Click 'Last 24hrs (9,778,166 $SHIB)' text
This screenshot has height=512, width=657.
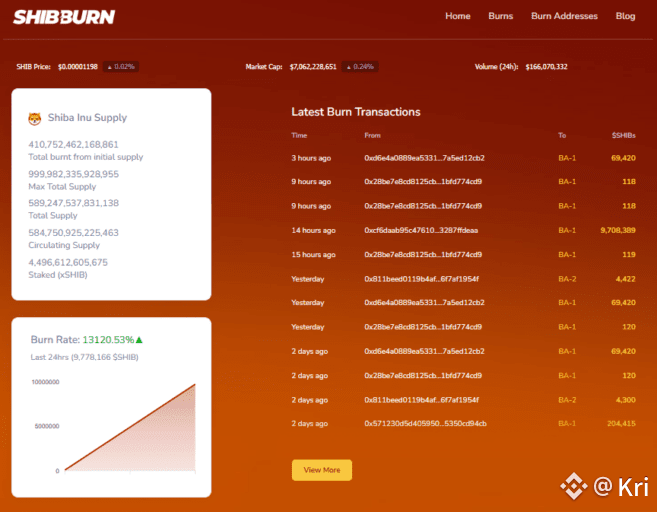tap(85, 357)
